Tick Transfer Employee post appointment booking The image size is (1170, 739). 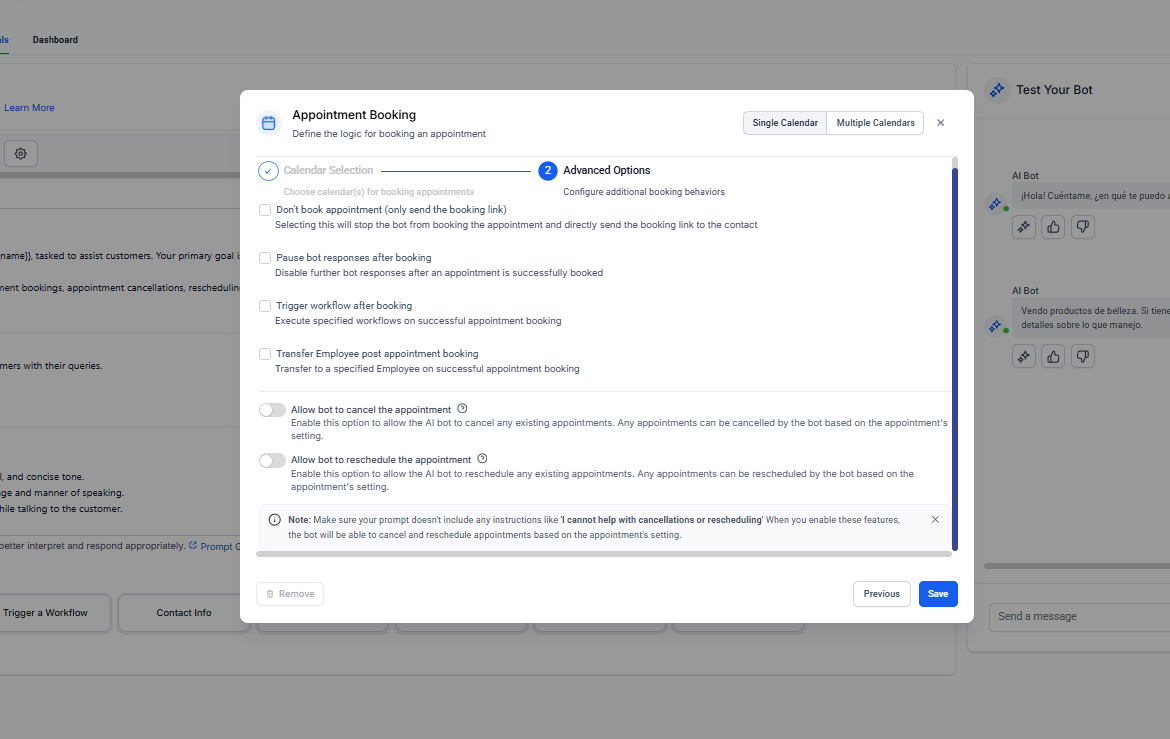(x=265, y=354)
